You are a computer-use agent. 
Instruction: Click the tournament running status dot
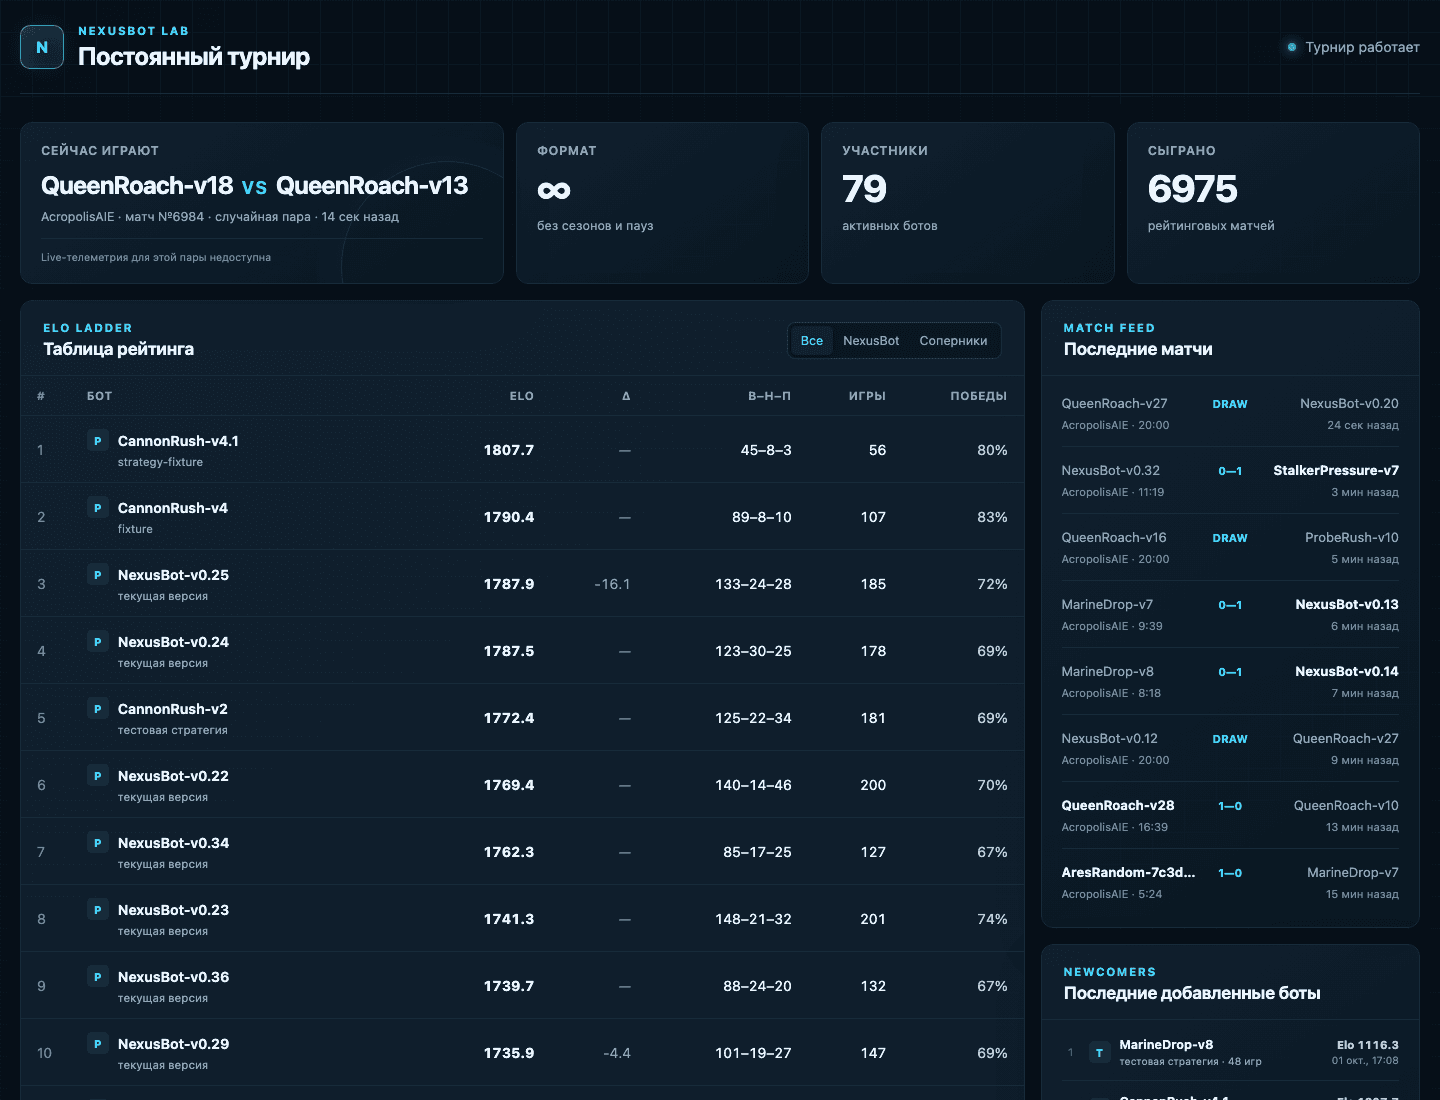click(x=1292, y=47)
